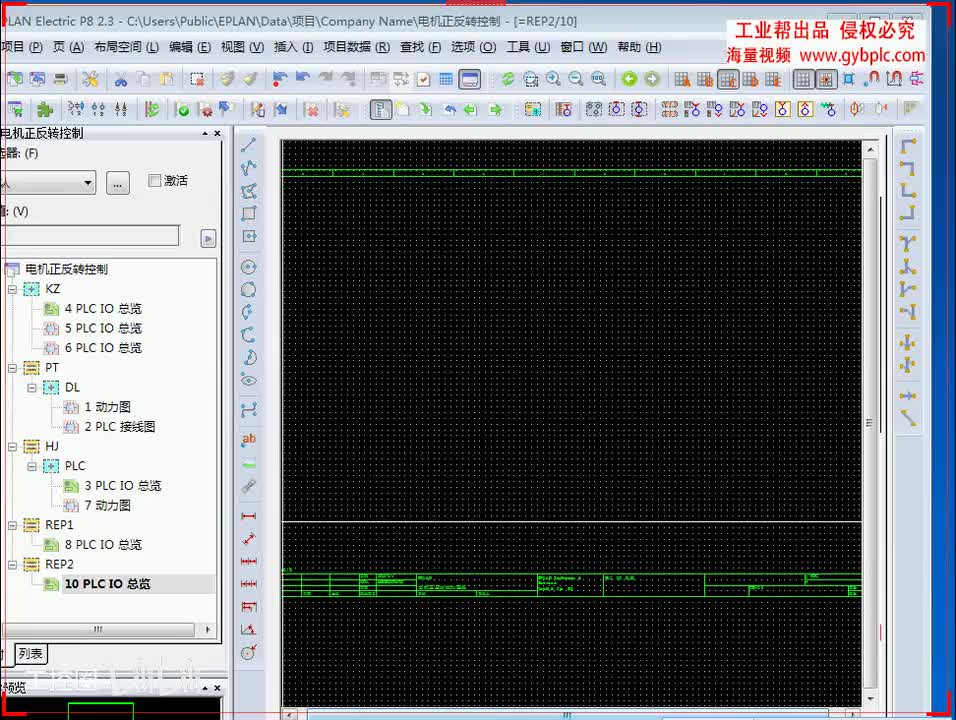Click the value input field
This screenshot has width=956, height=720.
point(90,235)
